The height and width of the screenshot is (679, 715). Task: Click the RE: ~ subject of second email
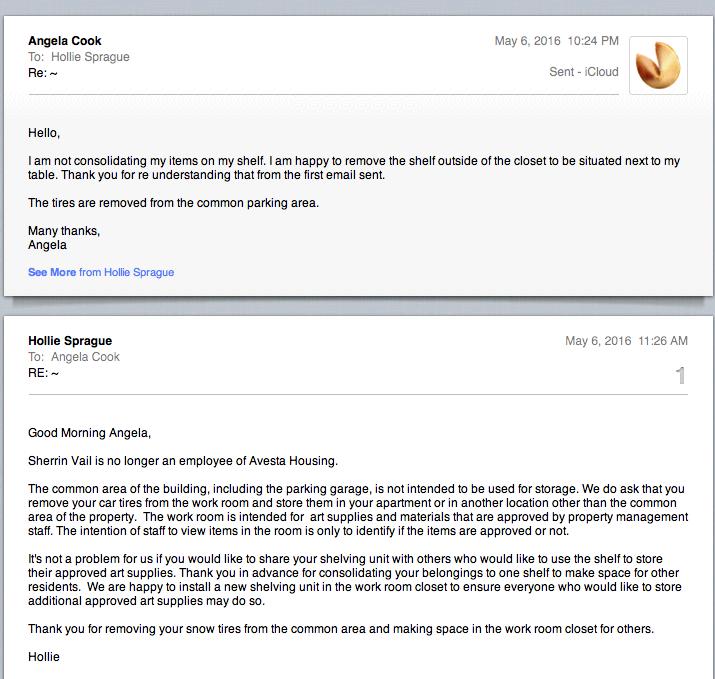(x=43, y=373)
